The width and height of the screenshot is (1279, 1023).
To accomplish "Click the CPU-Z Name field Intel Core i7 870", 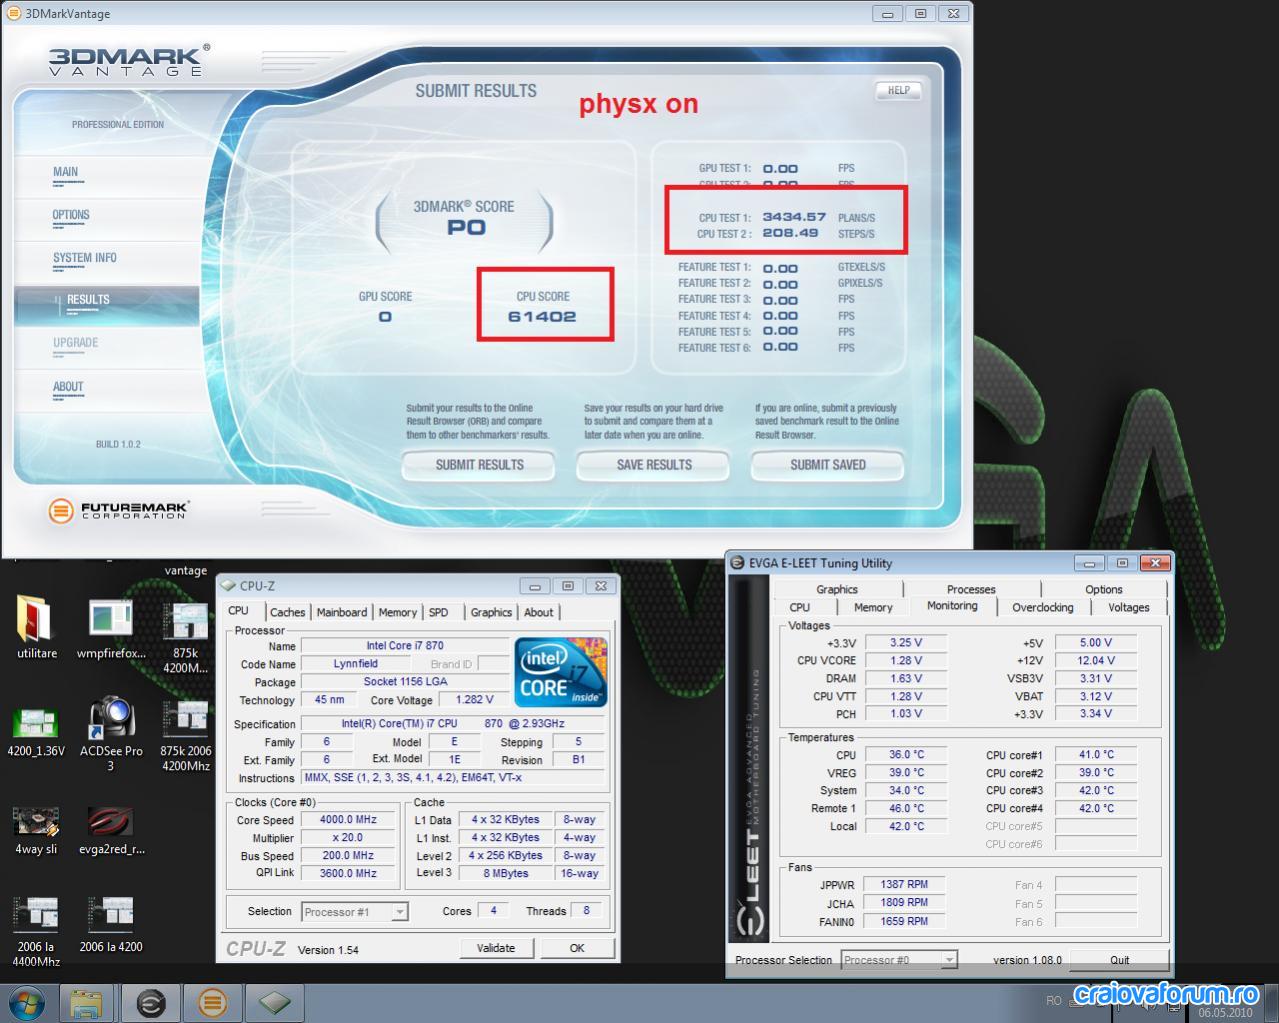I will pyautogui.click(x=405, y=646).
